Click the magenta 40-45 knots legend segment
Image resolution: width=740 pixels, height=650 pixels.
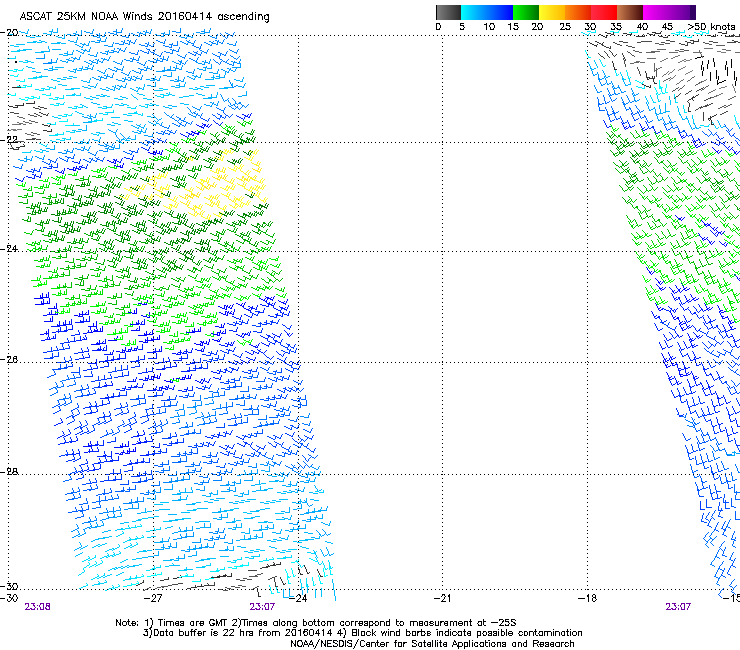(x=656, y=12)
